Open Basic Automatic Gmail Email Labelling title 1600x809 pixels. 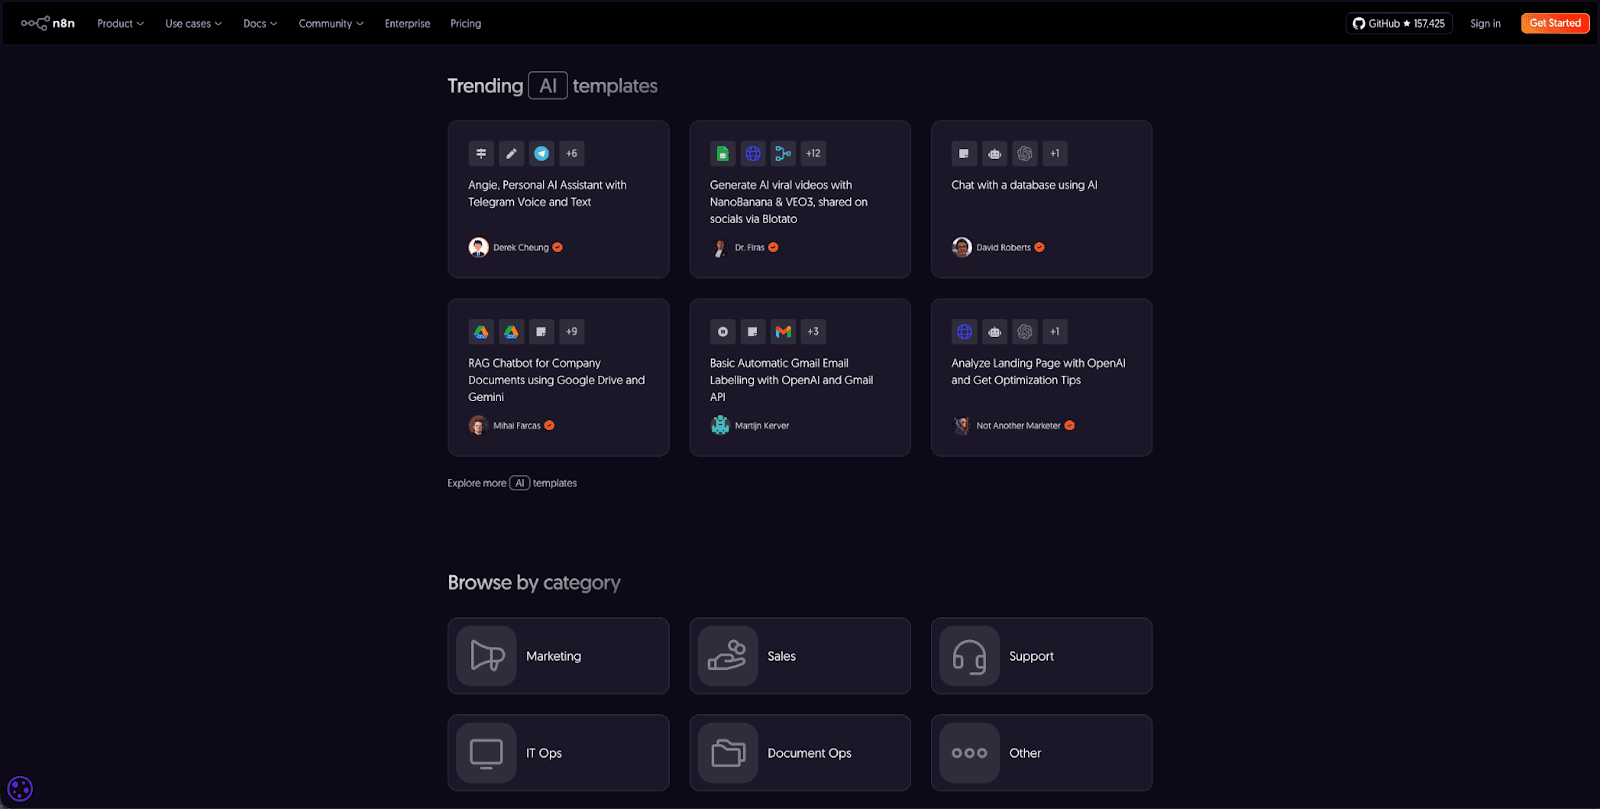tap(791, 380)
